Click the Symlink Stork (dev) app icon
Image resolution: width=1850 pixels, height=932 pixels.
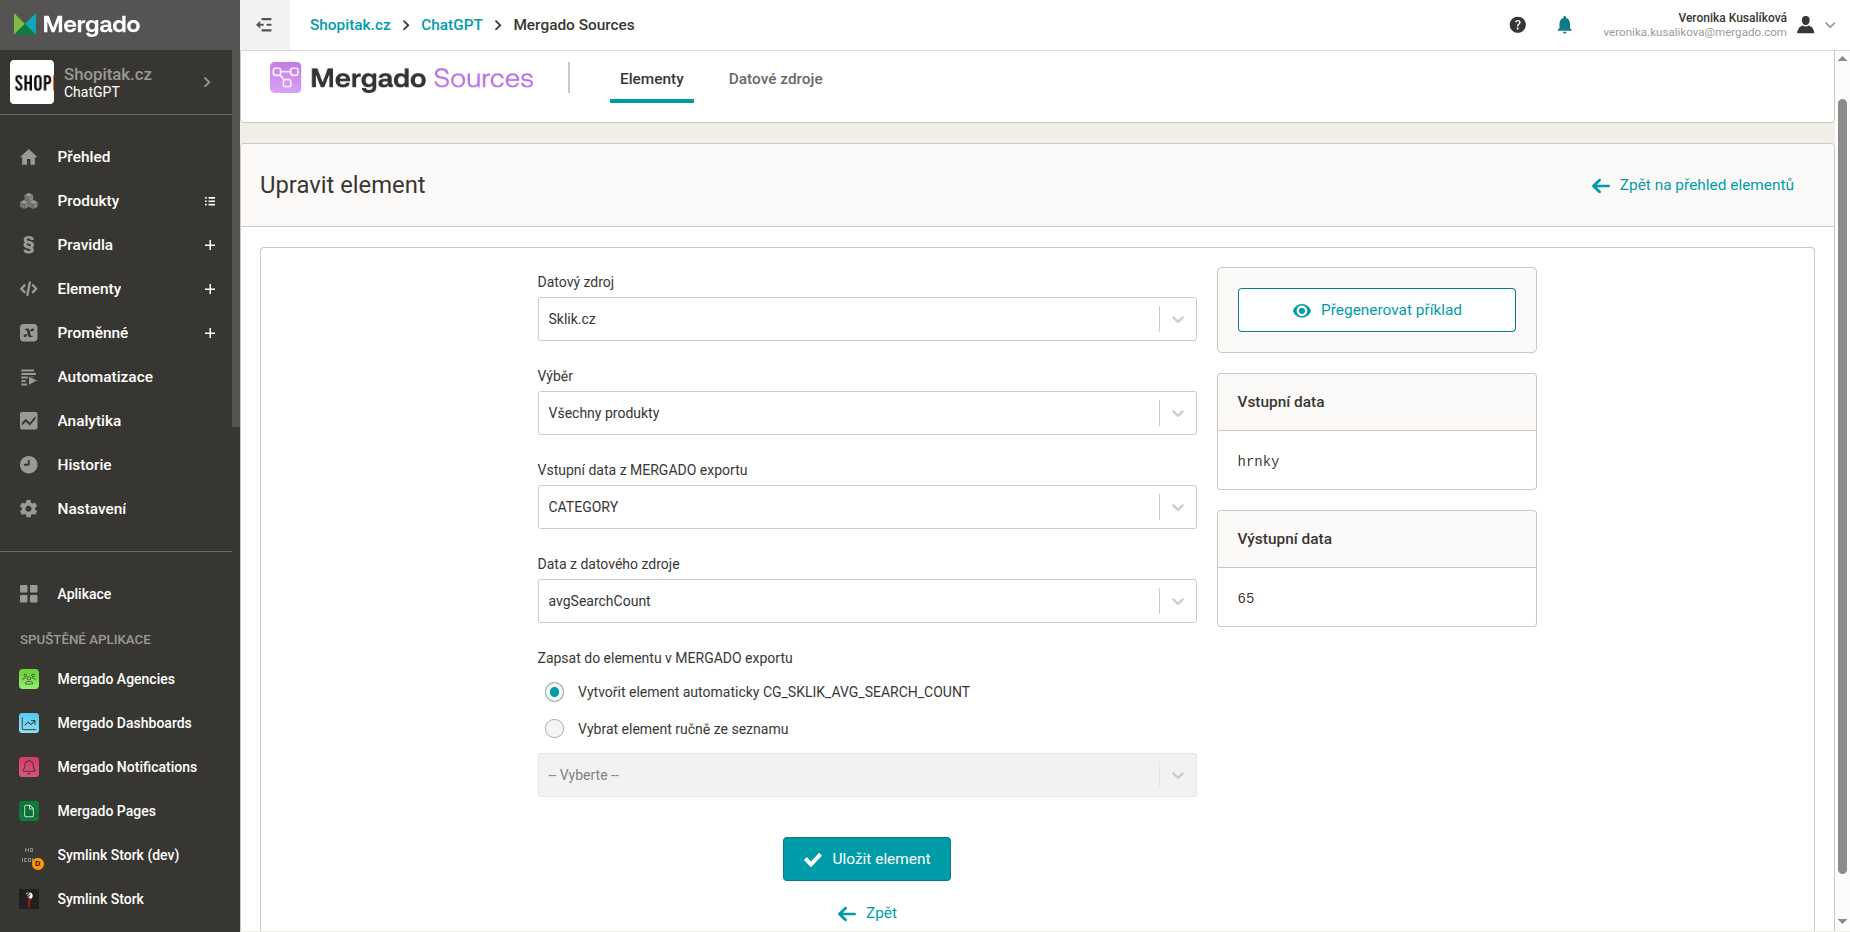click(x=30, y=856)
